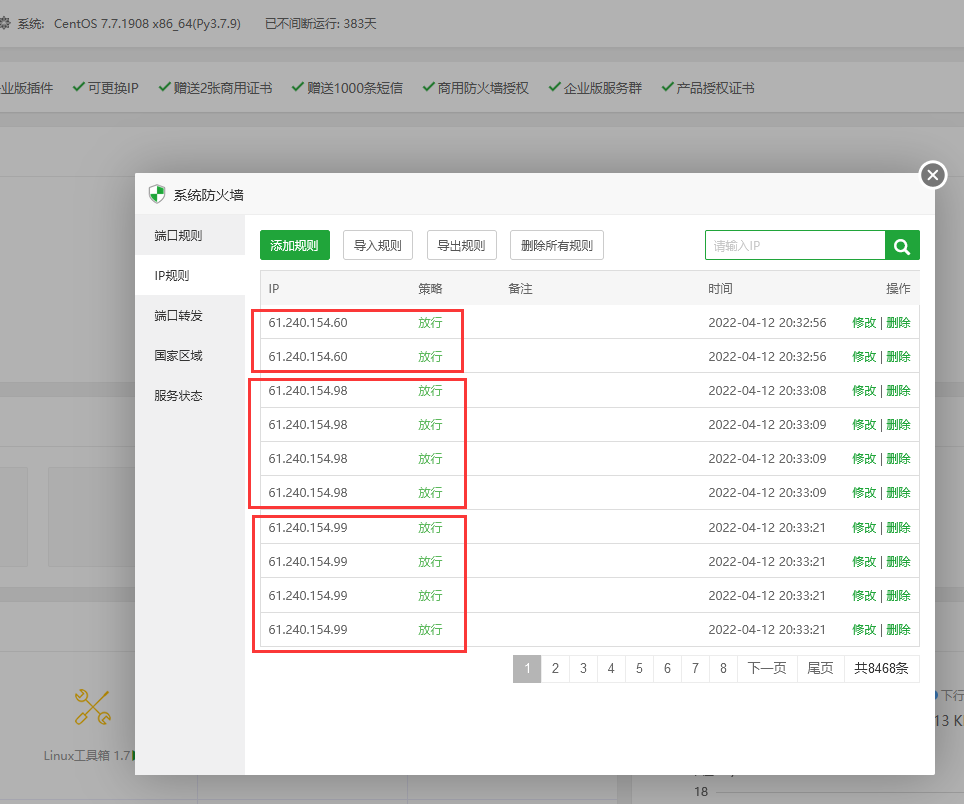Click the firewall shield icon in the title
Screen dimensions: 964x804
tap(157, 194)
